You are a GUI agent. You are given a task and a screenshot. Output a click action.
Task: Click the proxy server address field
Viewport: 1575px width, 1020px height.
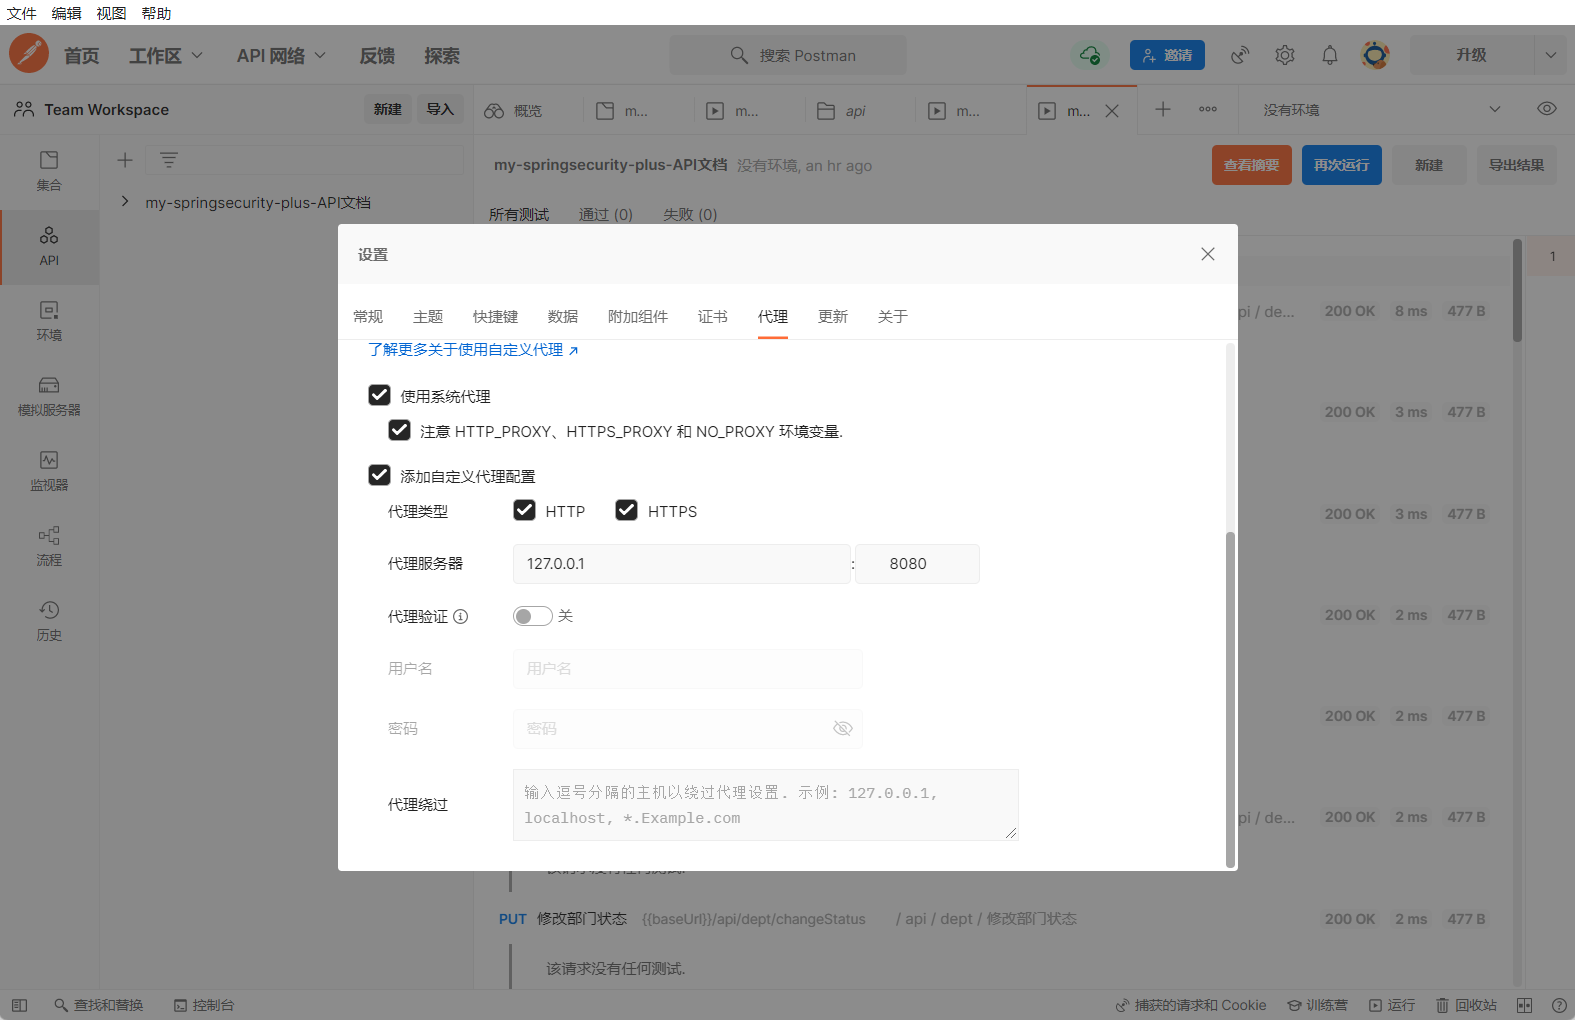coord(682,564)
